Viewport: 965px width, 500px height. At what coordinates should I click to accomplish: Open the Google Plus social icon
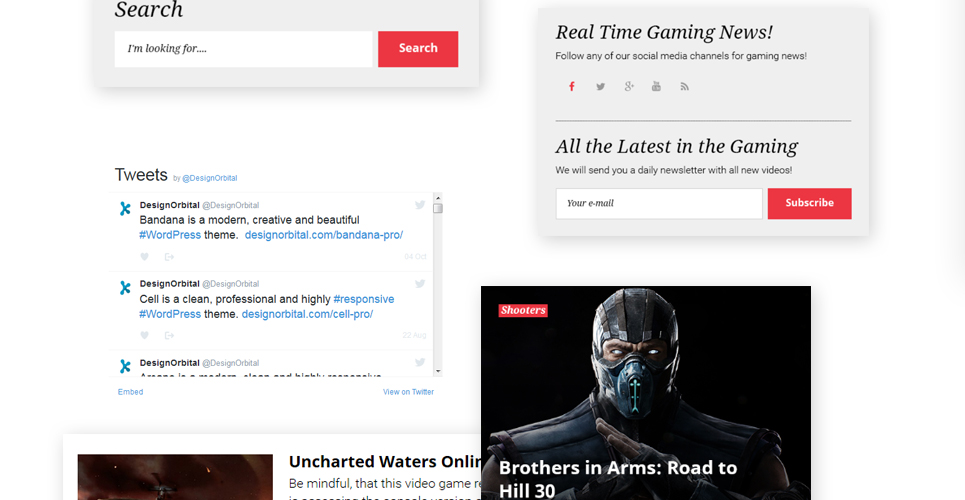628,86
